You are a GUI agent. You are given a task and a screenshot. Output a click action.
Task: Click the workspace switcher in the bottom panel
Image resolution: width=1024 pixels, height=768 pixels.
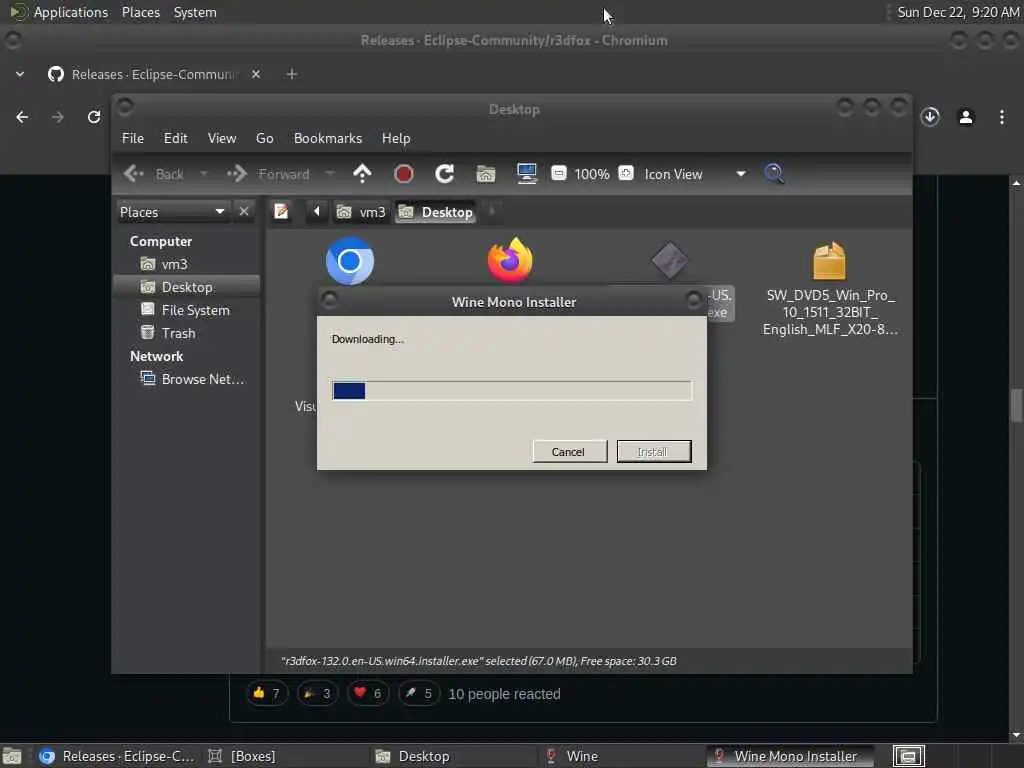point(908,756)
